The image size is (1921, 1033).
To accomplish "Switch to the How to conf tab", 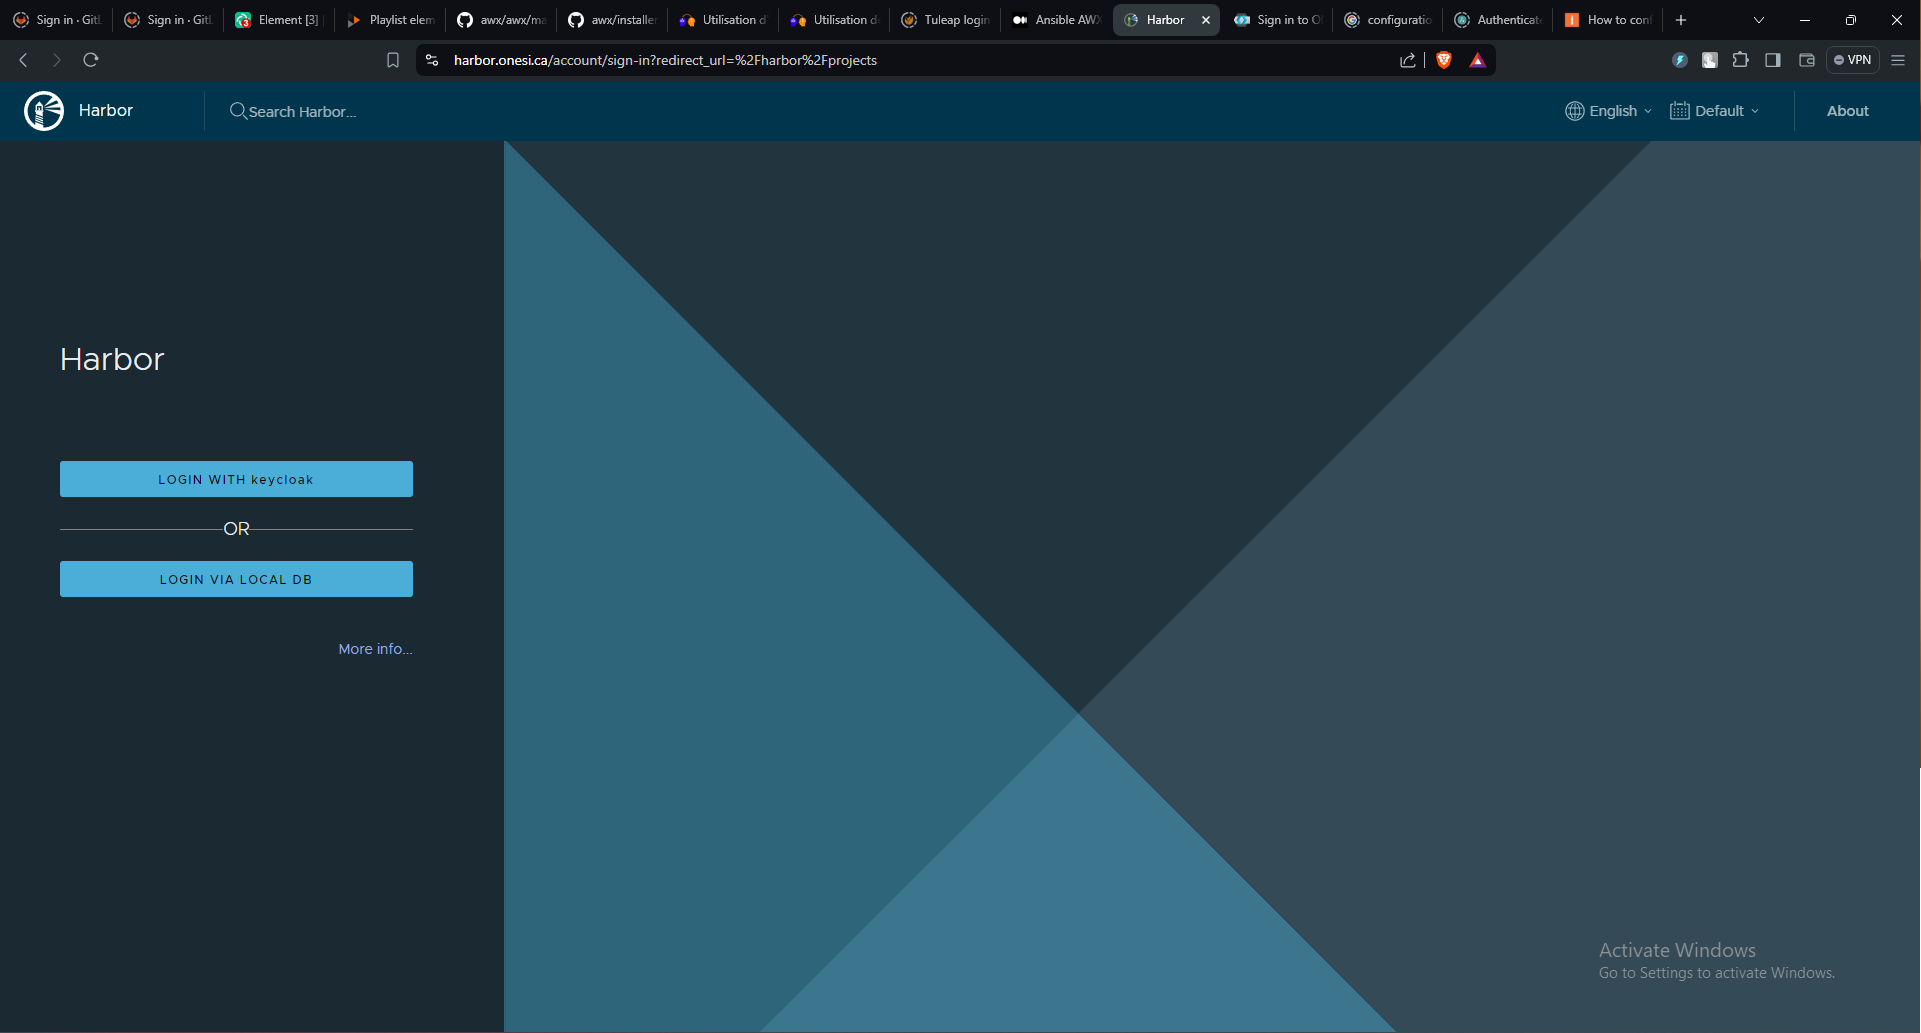I will pos(1607,20).
